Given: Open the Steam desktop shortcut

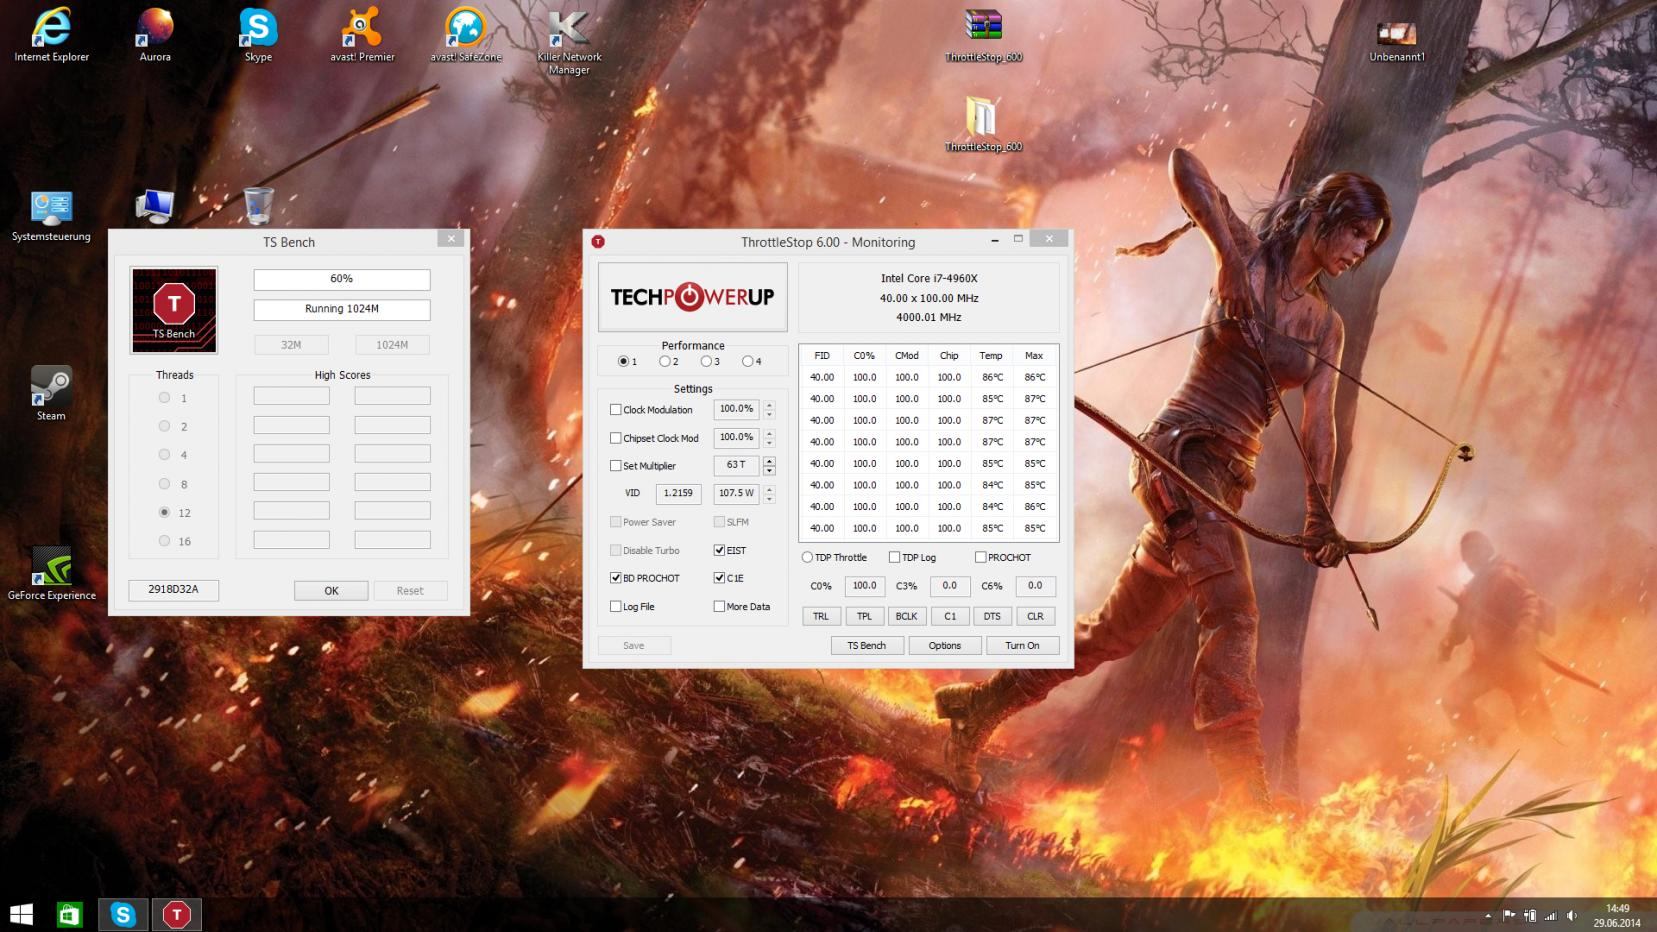Looking at the screenshot, I should pyautogui.click(x=51, y=393).
